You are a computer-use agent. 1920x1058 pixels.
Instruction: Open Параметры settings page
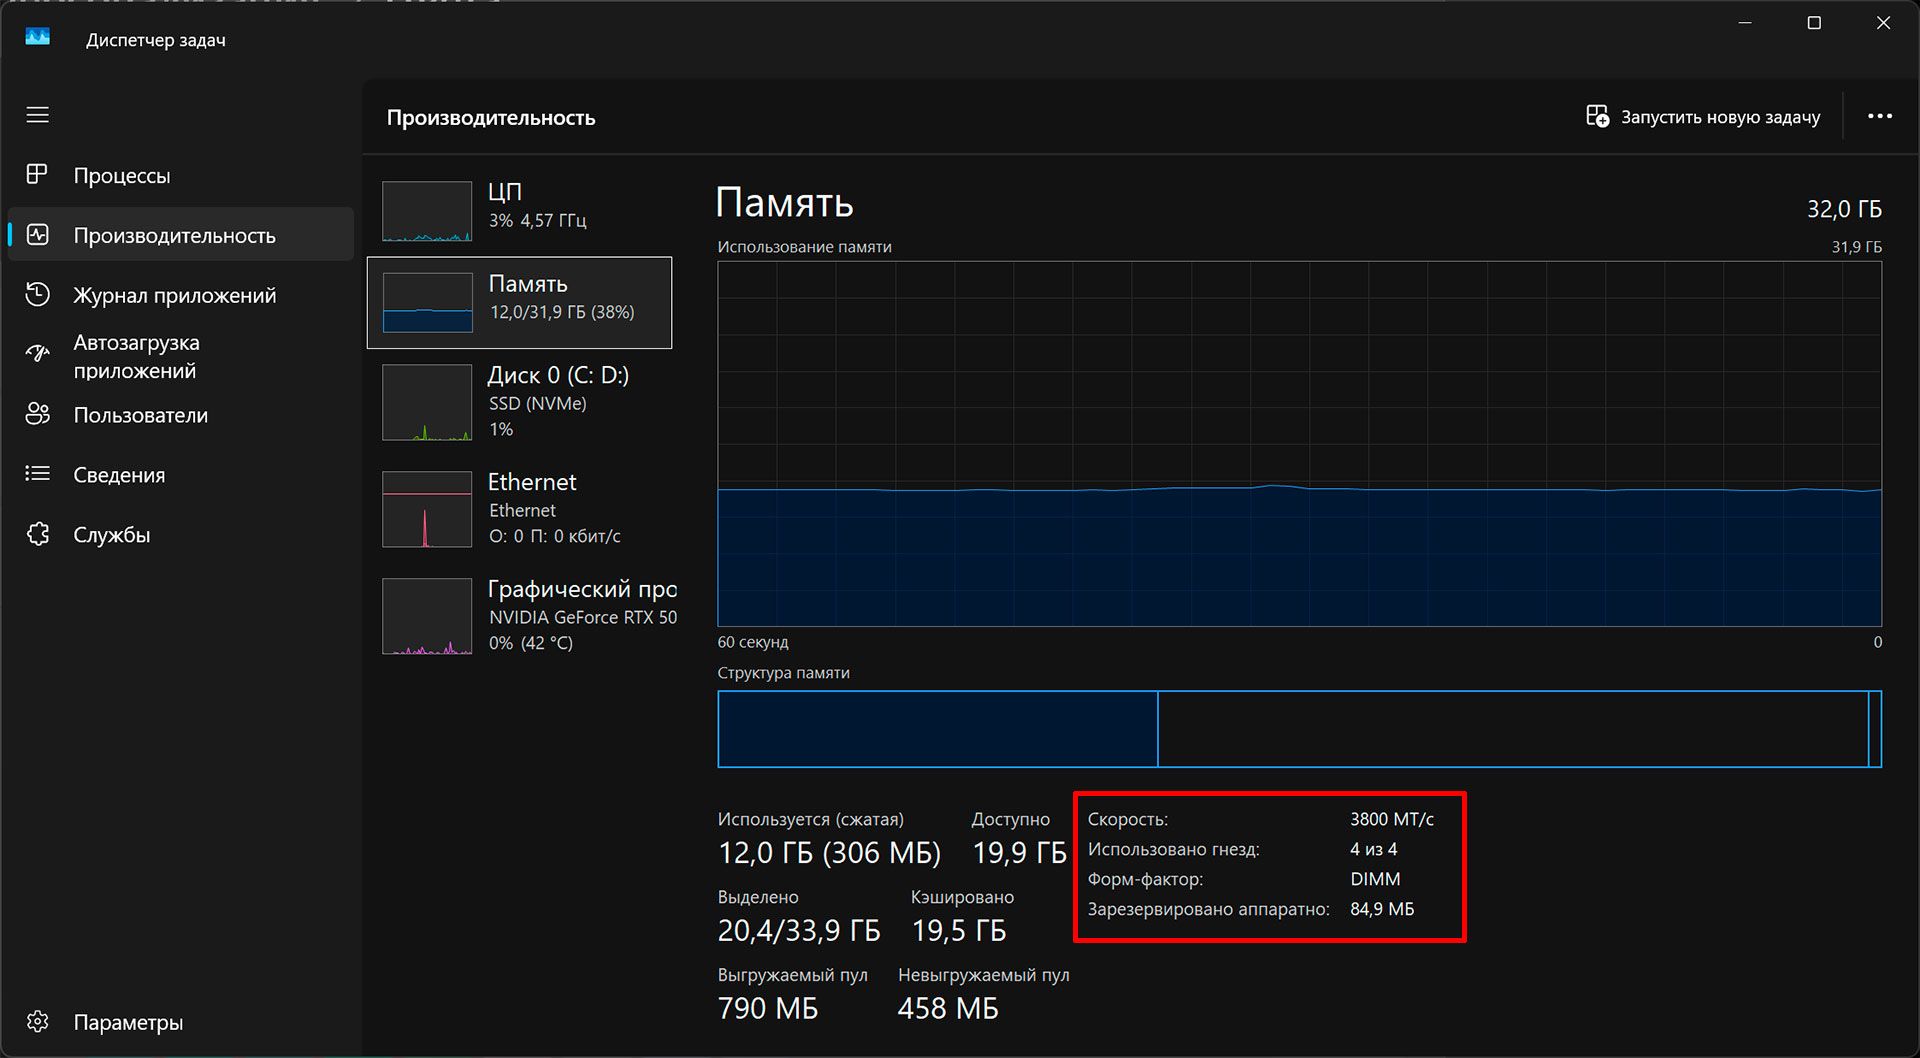tap(181, 1022)
